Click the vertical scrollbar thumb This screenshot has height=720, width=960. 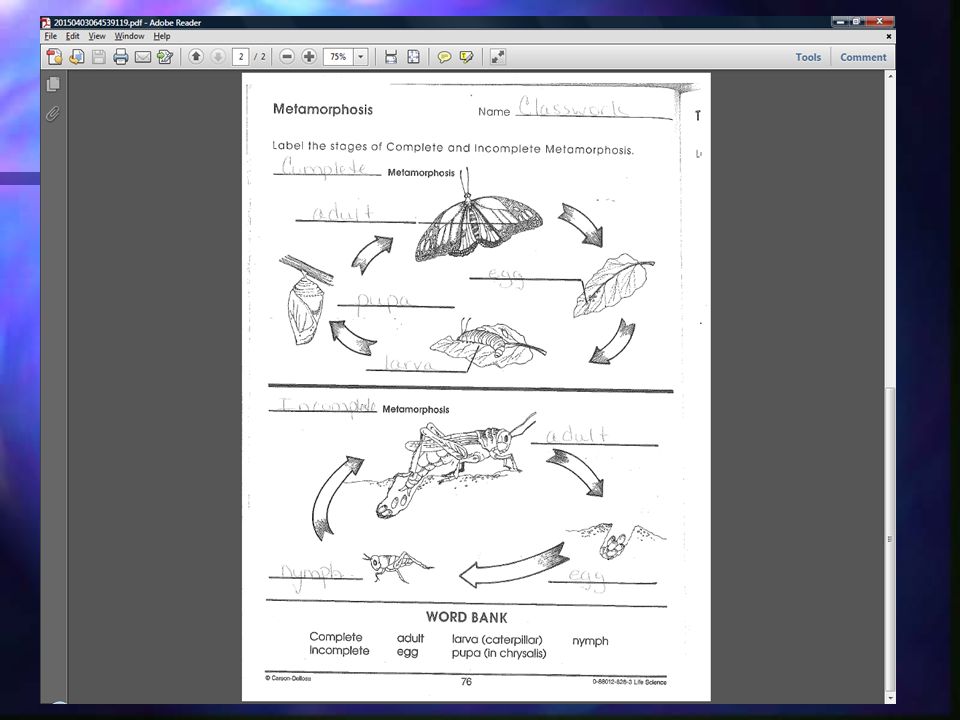(890, 539)
